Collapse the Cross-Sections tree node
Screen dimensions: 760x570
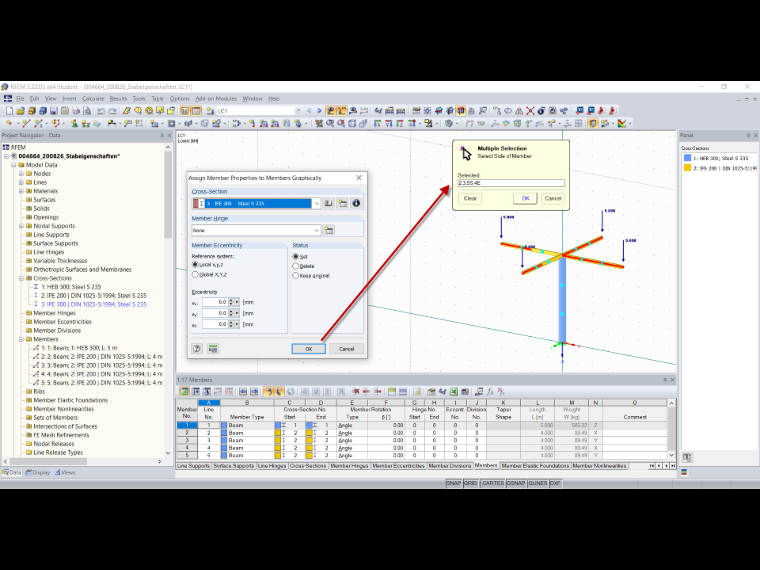tap(21, 278)
